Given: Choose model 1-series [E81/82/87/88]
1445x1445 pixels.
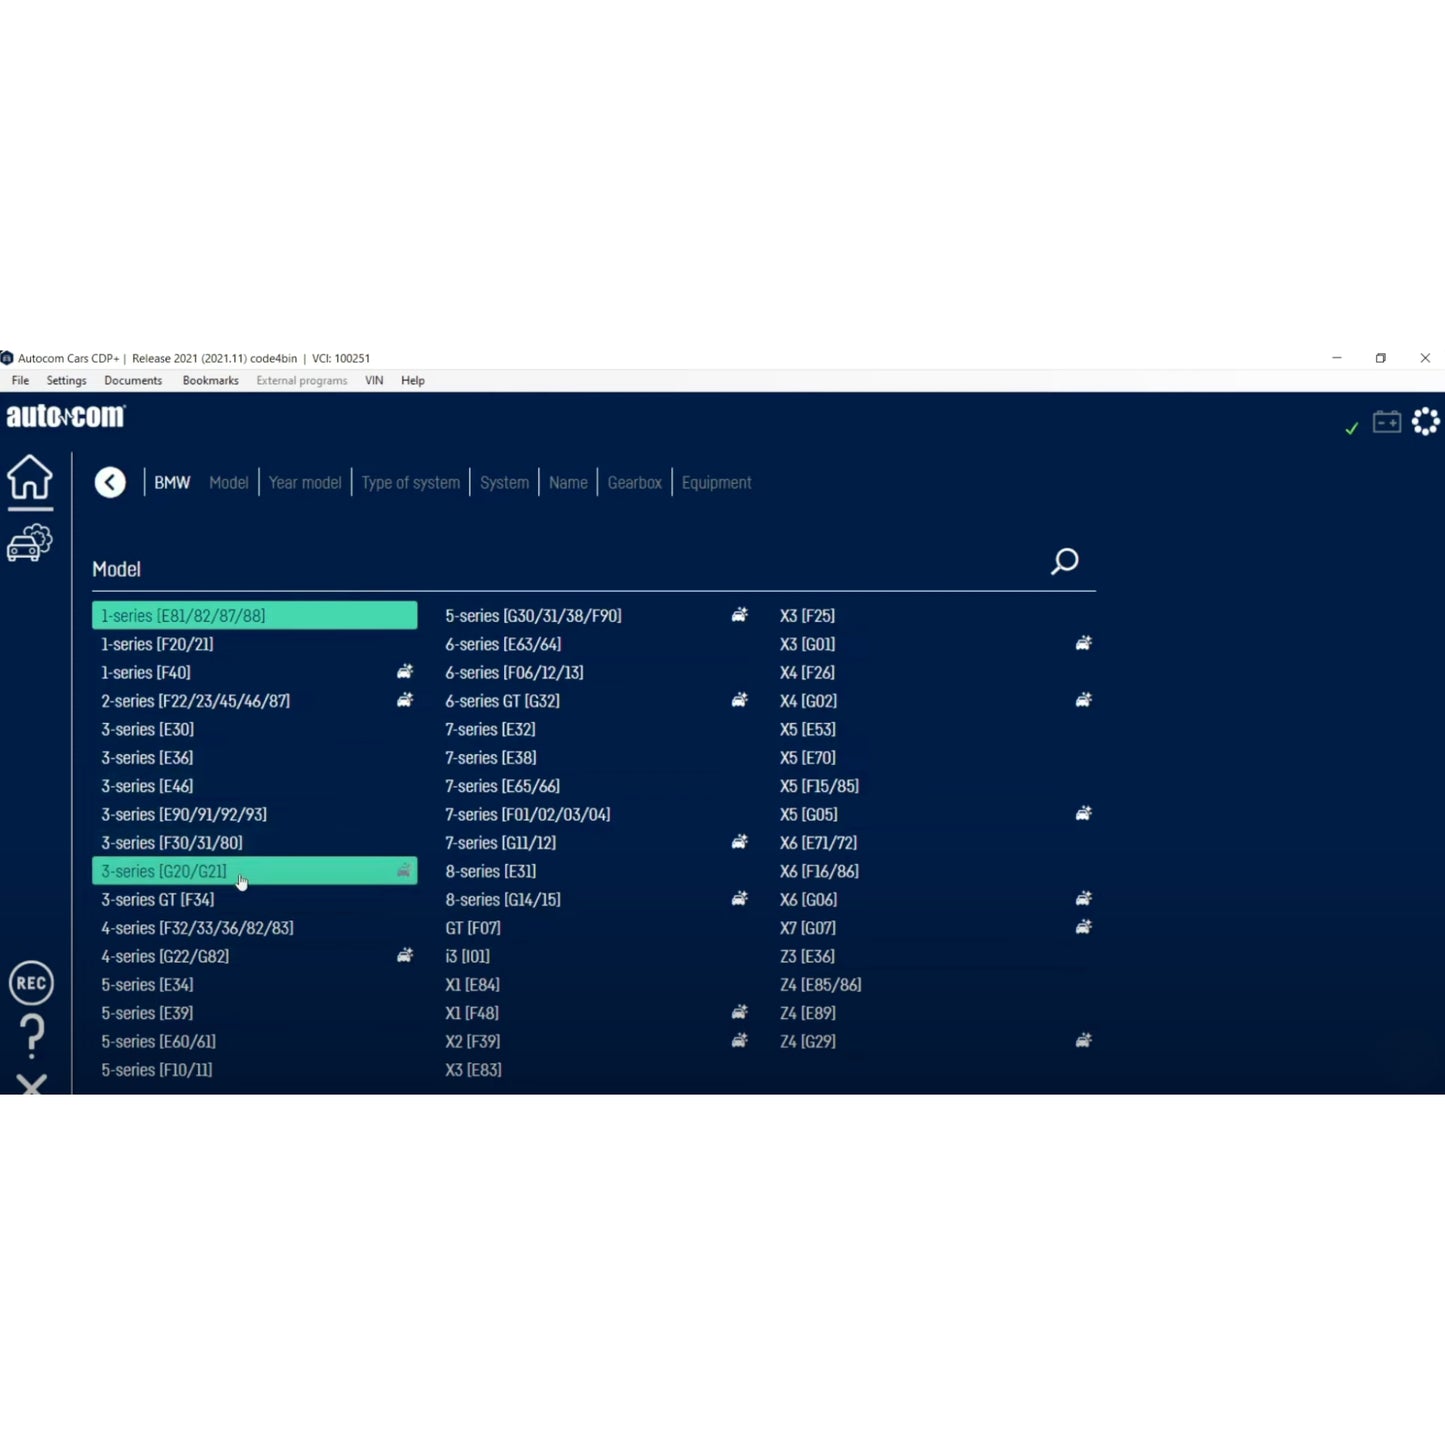Looking at the screenshot, I should (x=255, y=615).
